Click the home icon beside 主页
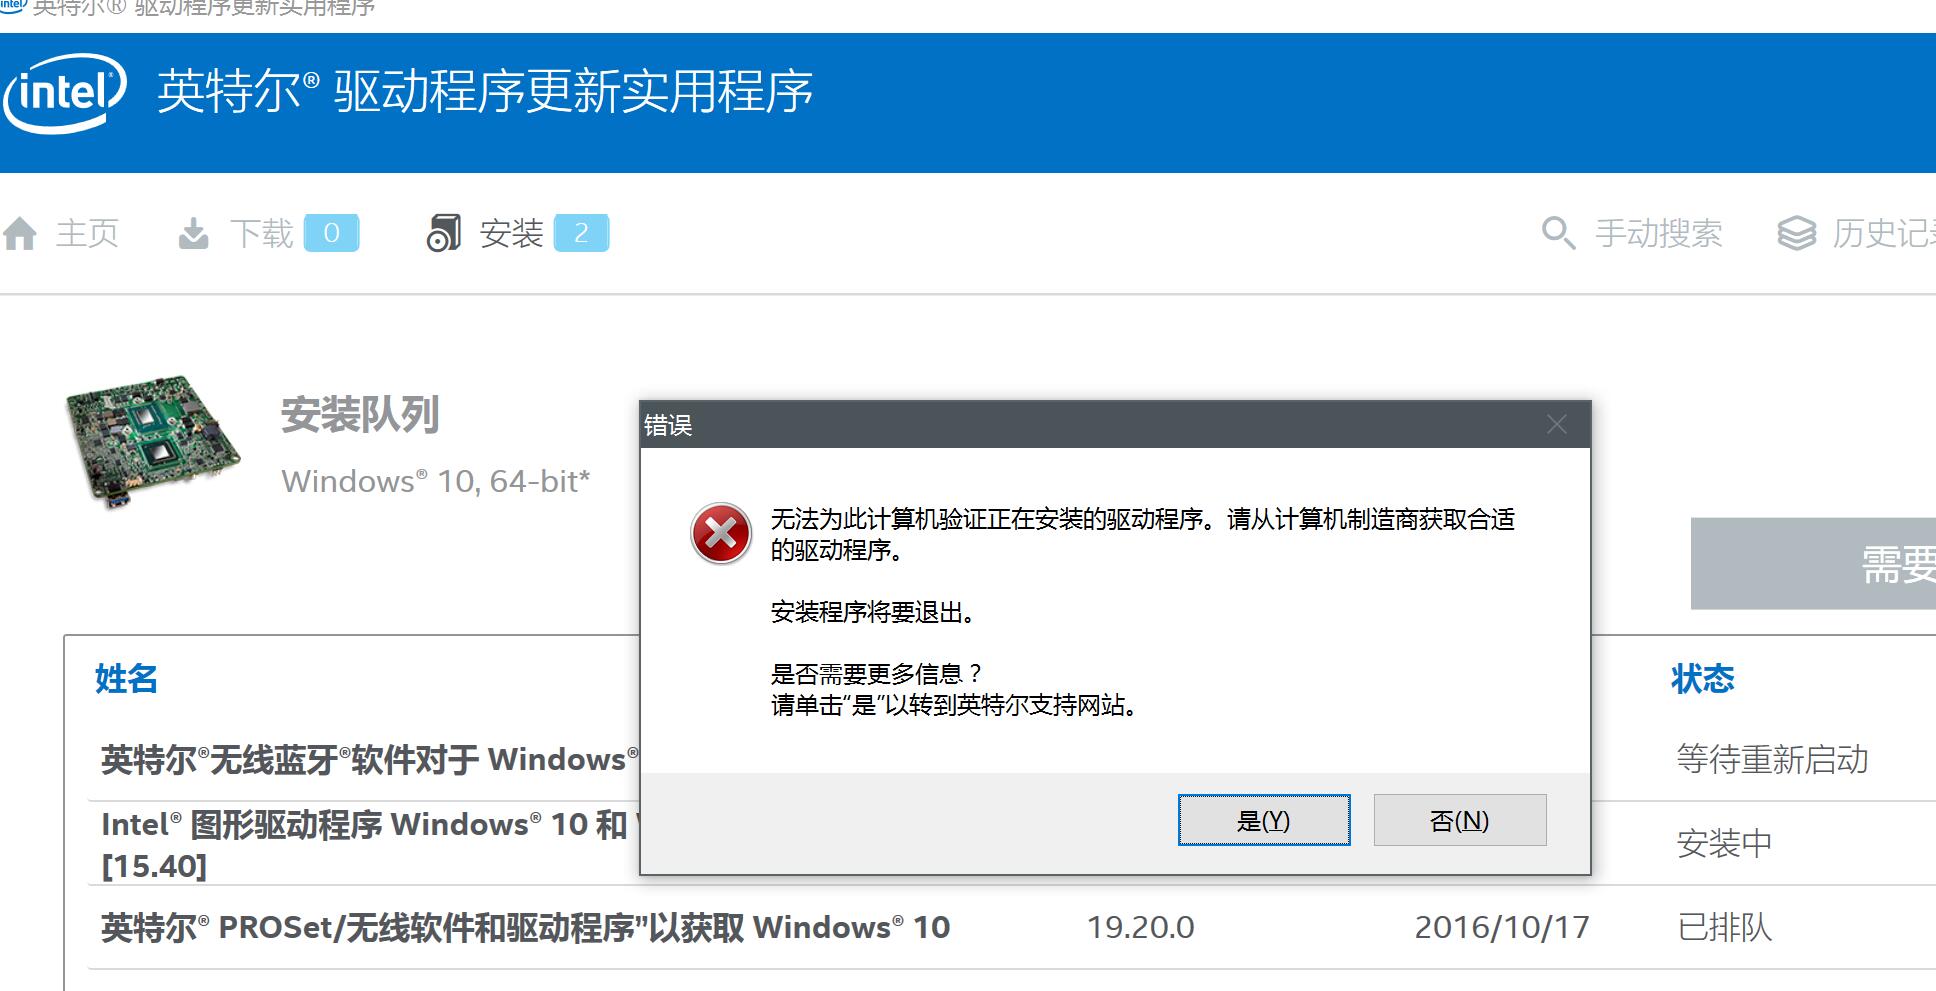Image resolution: width=1936 pixels, height=991 pixels. point(19,234)
